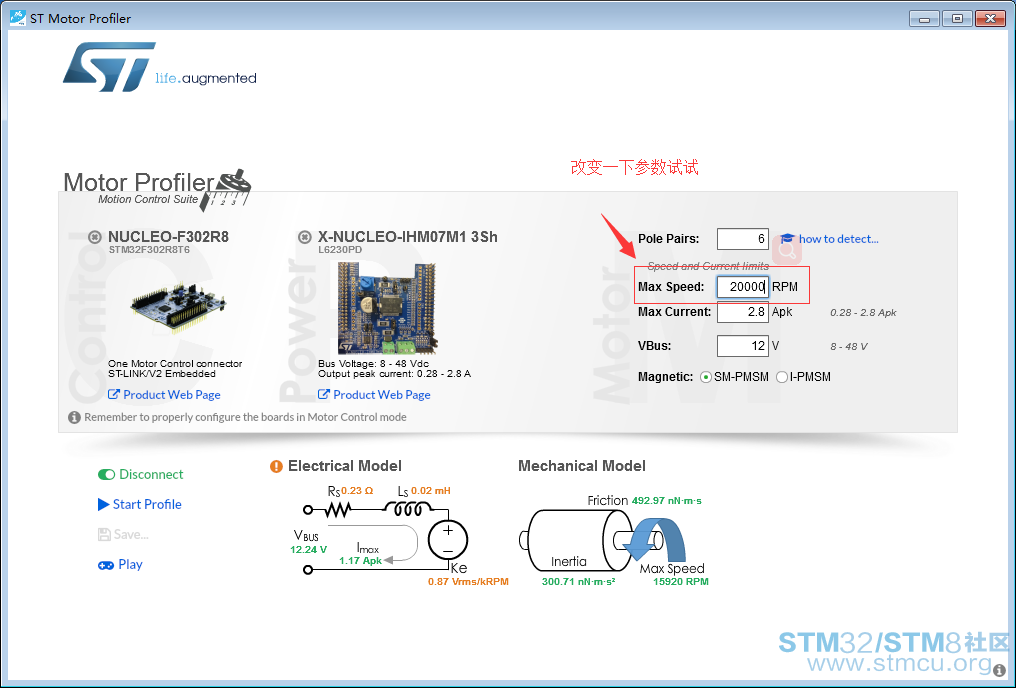Viewport: 1016px width, 688px height.
Task: Click the warning icon next to Electrical Model
Action: tap(276, 466)
